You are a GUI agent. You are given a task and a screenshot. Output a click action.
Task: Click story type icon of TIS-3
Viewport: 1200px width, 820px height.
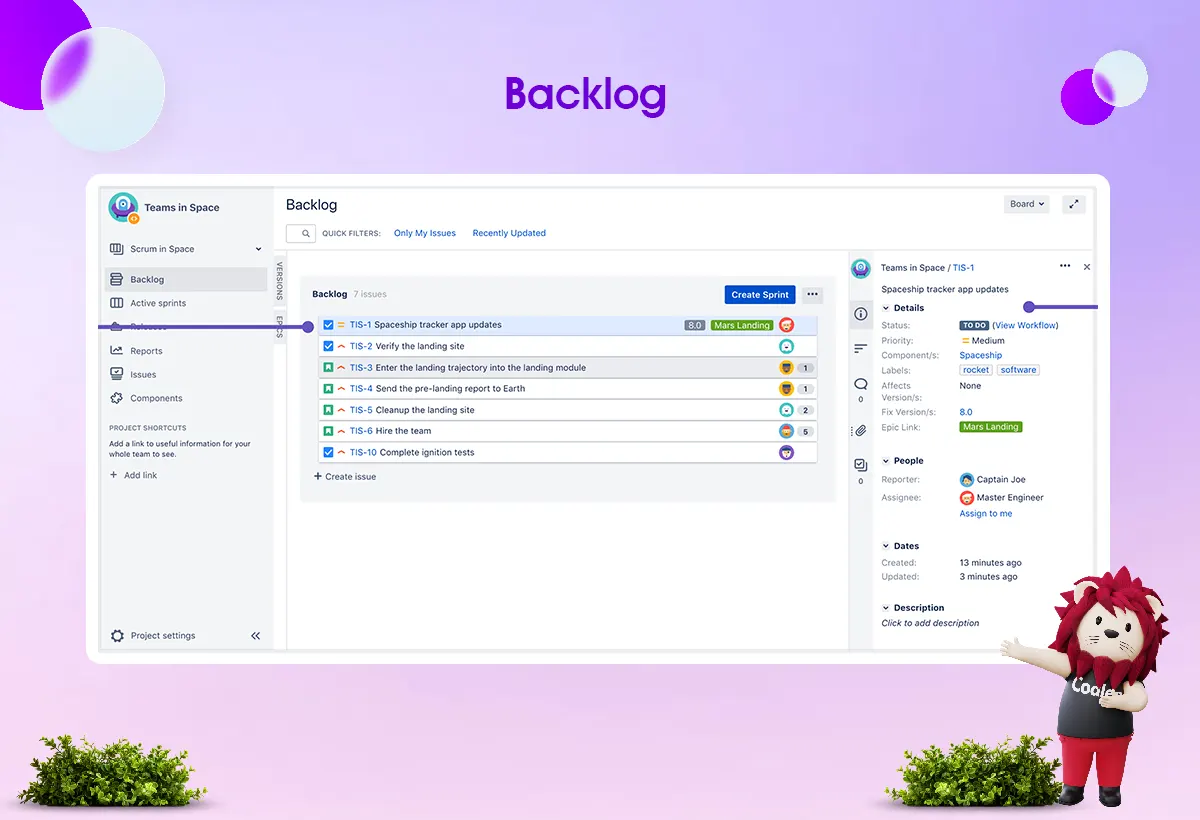click(x=328, y=368)
